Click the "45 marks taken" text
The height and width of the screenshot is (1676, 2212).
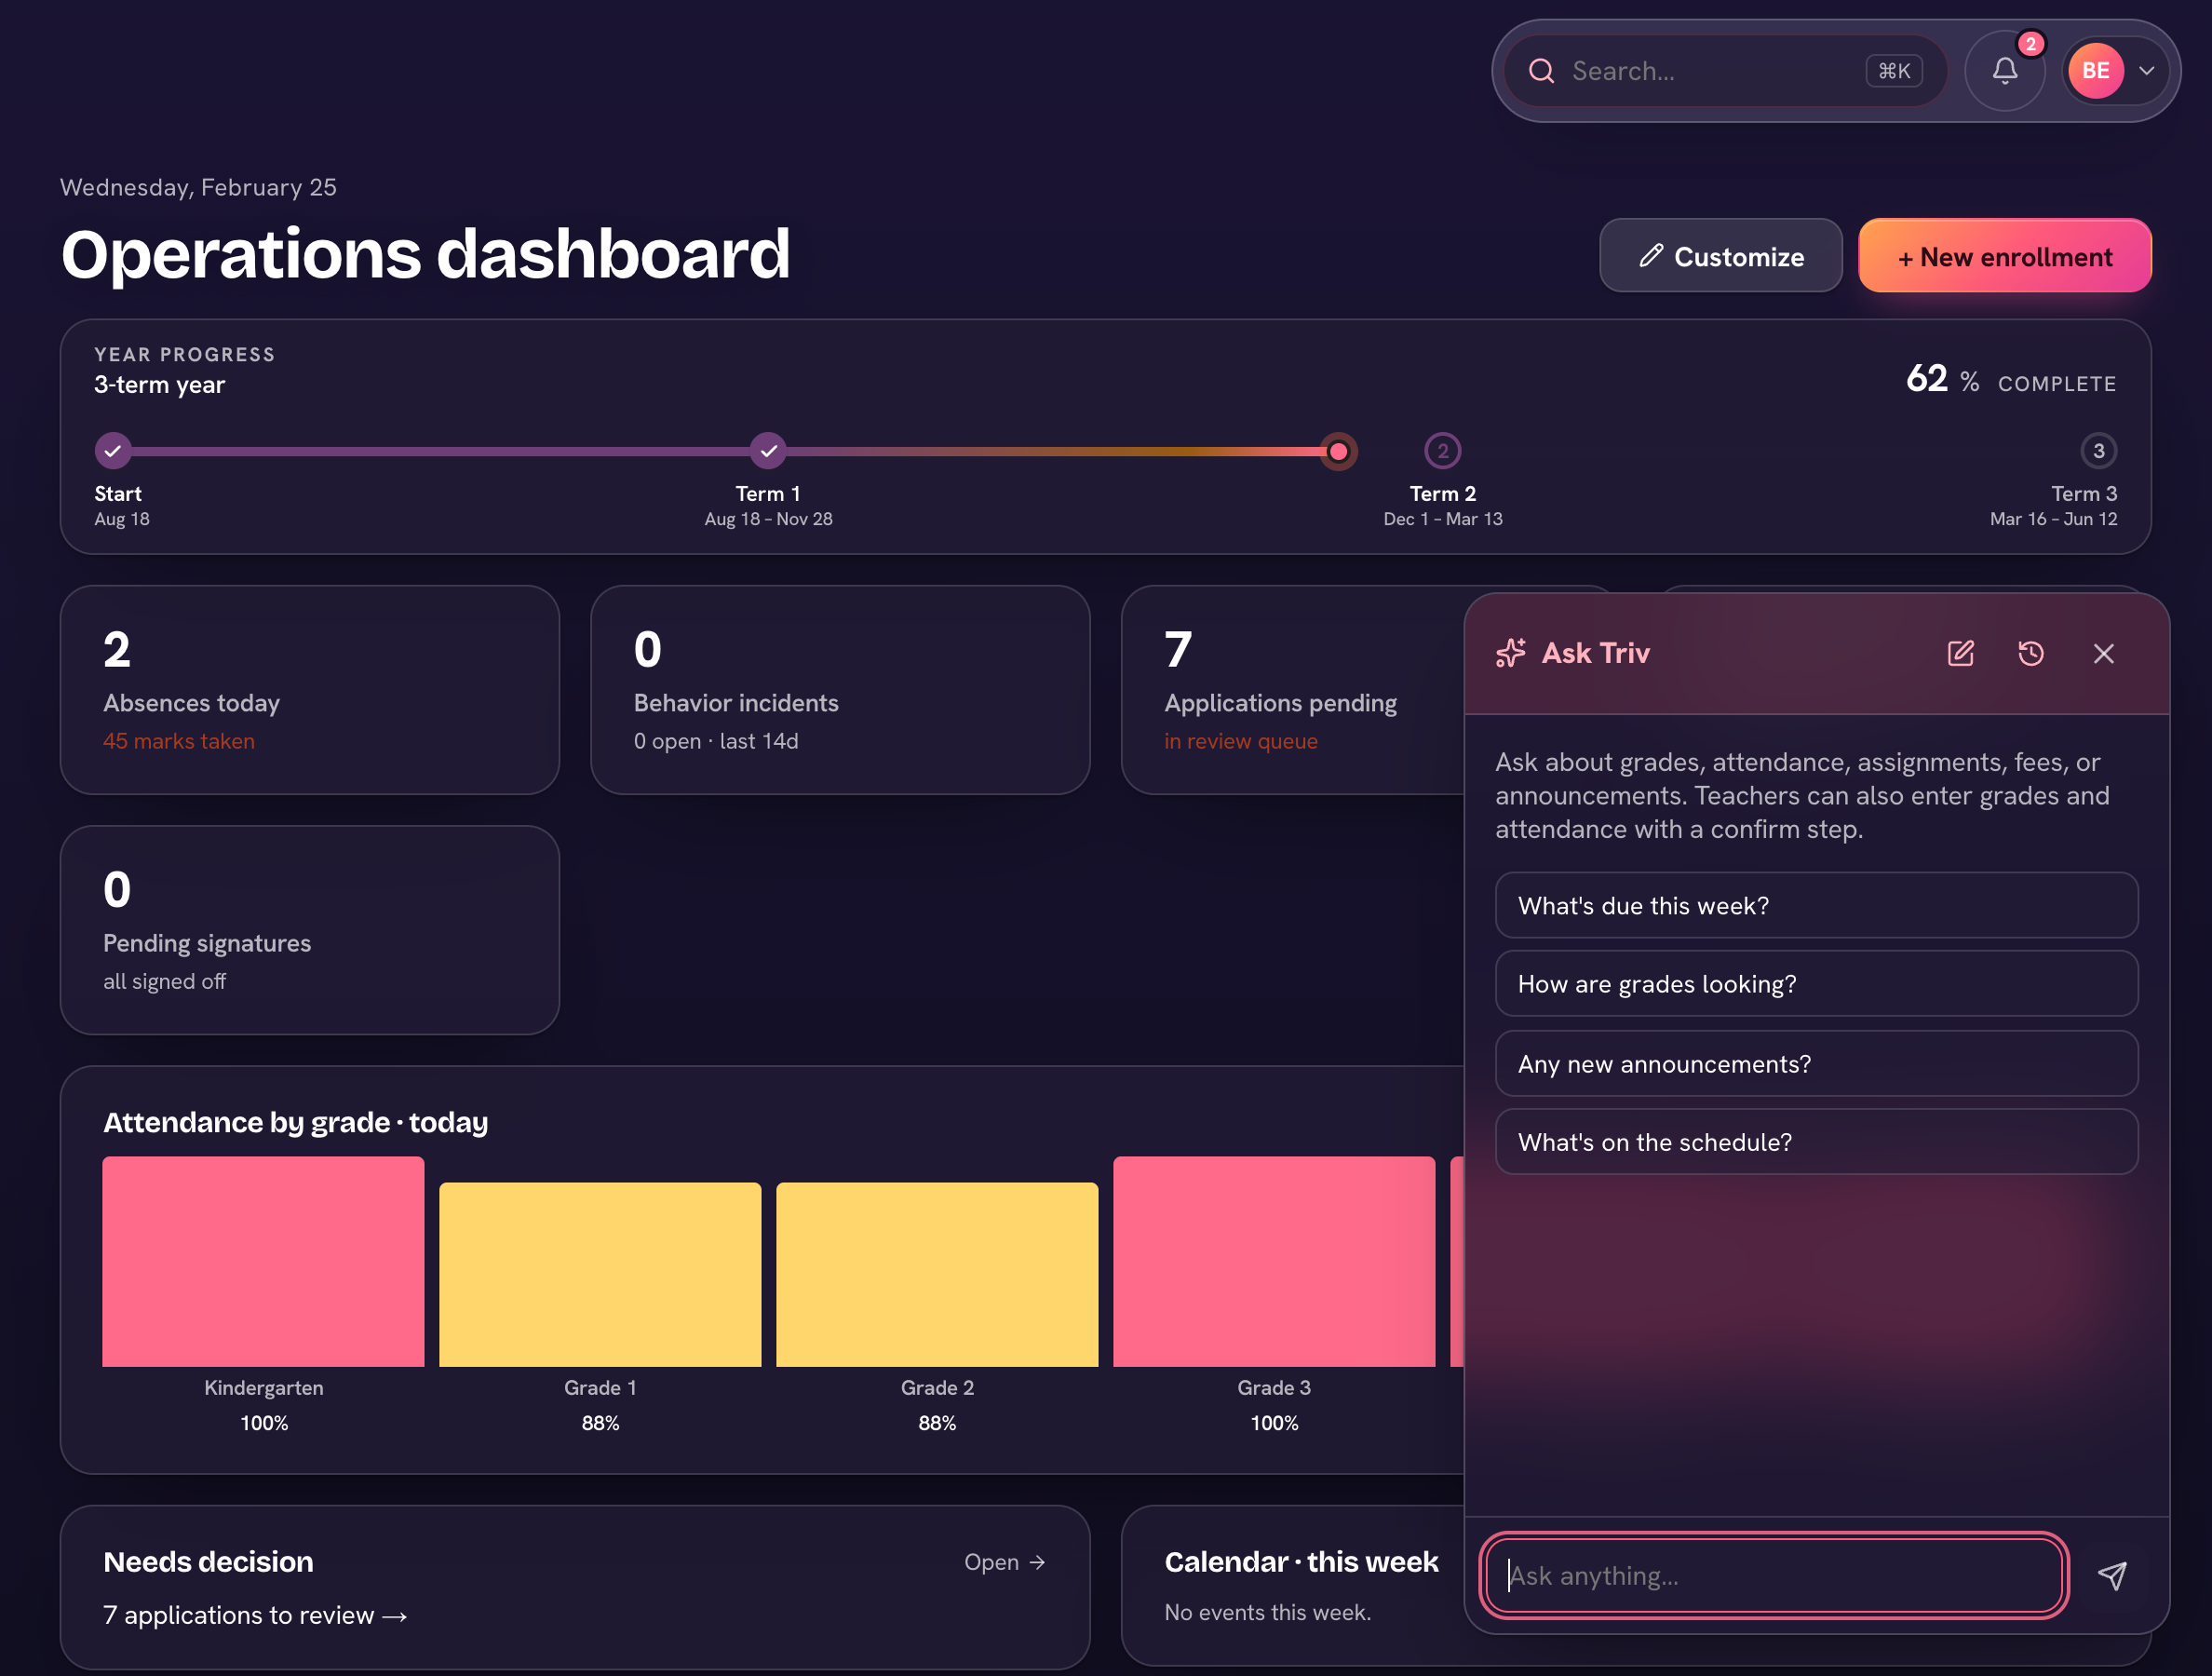179,741
